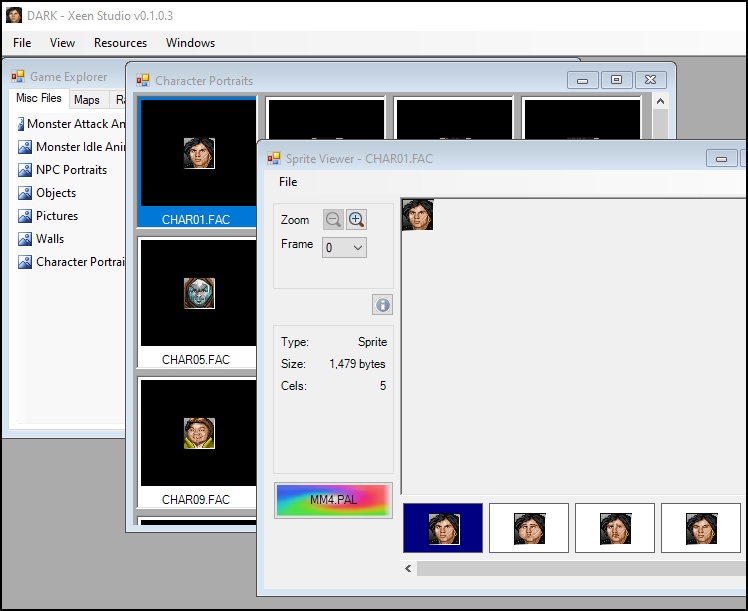Select the CHAR09.FAC portrait thumbnail
The width and height of the screenshot is (748, 611).
click(197, 442)
